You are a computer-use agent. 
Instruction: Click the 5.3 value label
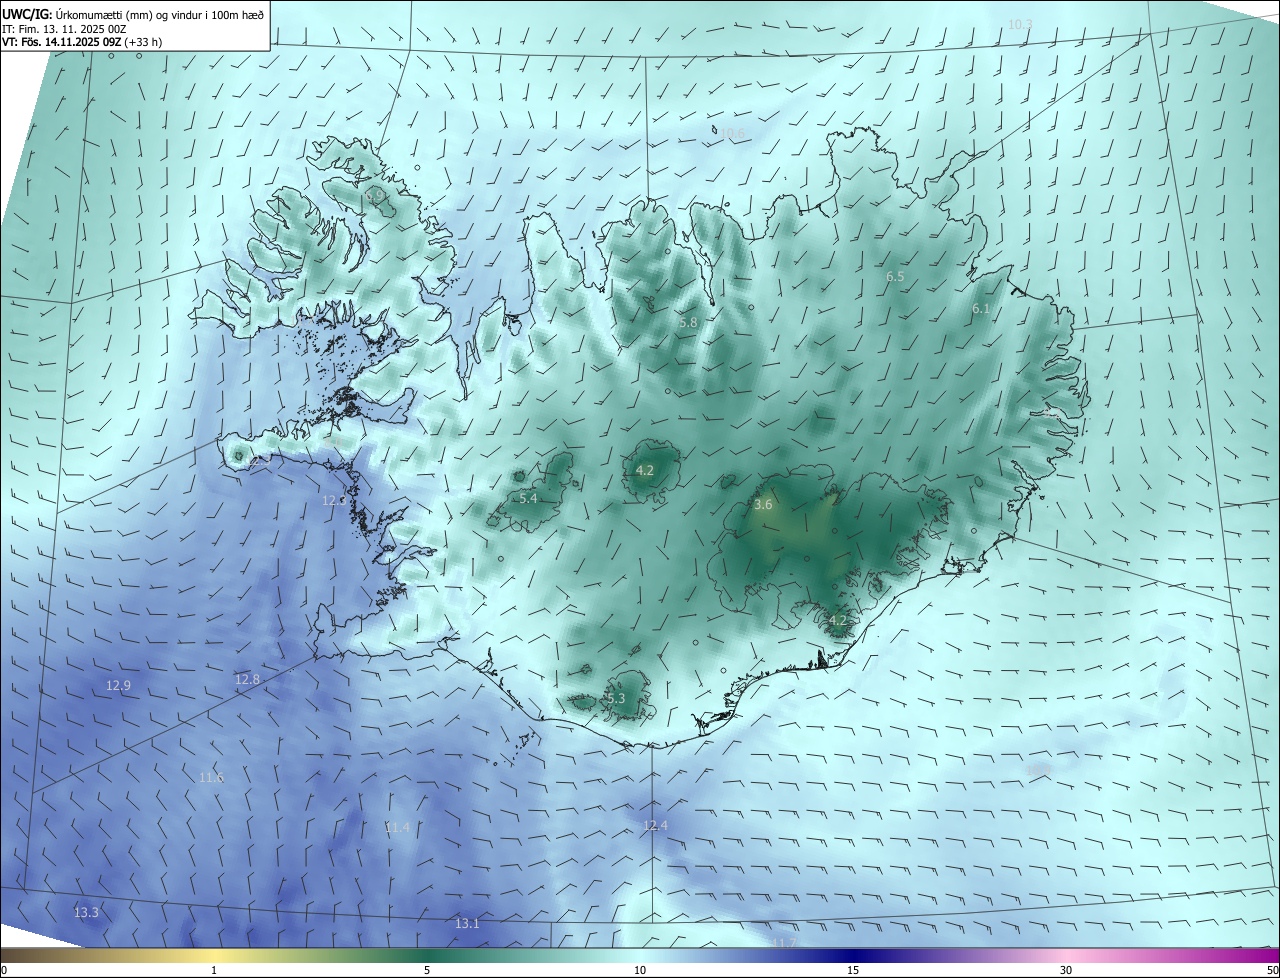tap(615, 698)
